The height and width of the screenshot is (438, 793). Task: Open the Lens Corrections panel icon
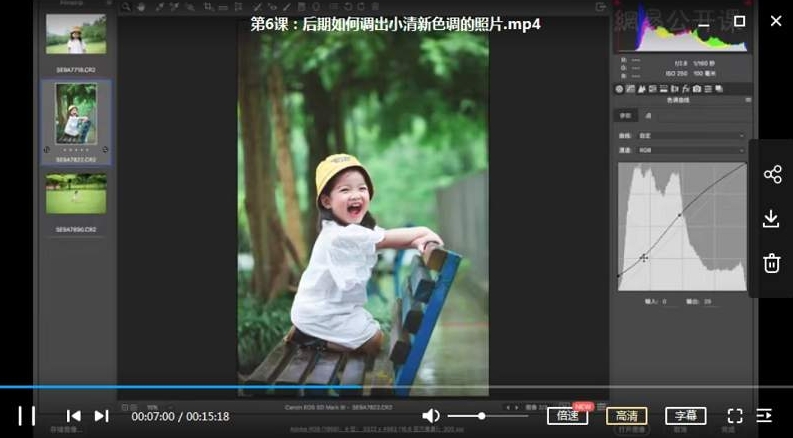[675, 89]
